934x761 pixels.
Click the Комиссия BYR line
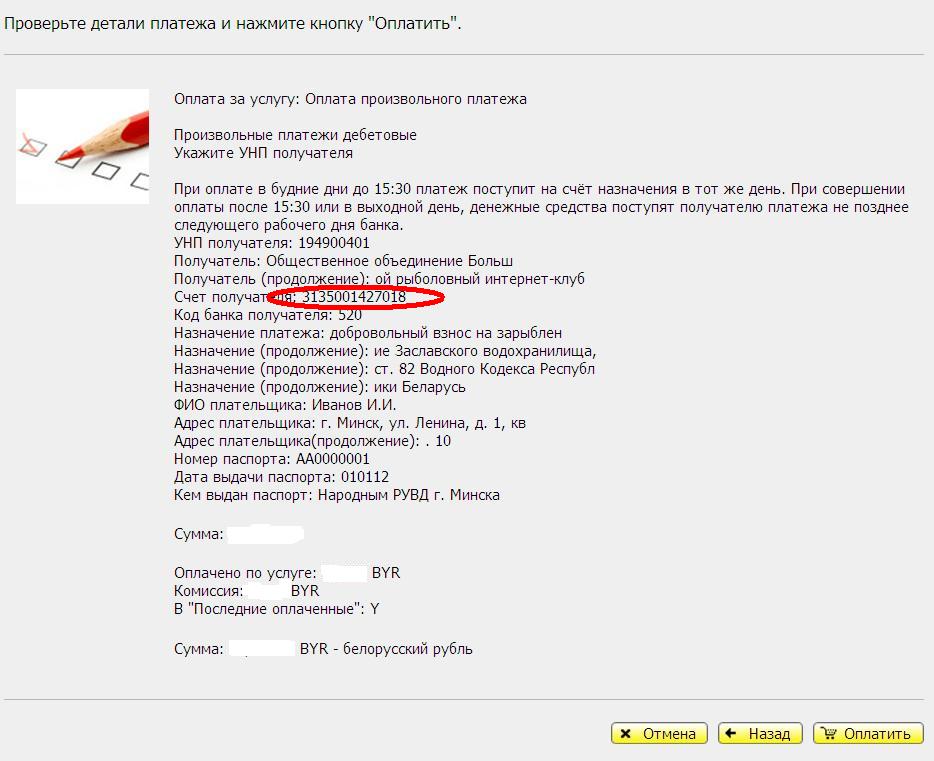[x=246, y=591]
